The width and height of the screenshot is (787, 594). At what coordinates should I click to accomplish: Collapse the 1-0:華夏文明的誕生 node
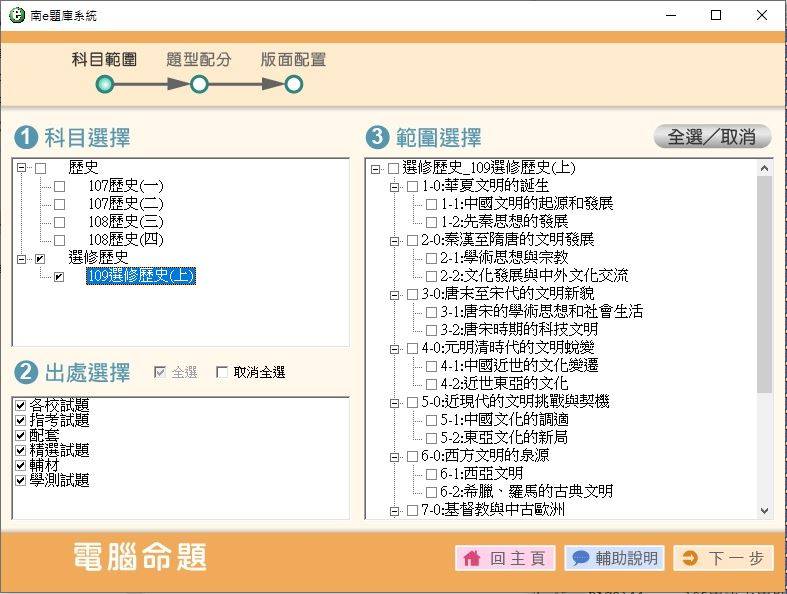pyautogui.click(x=395, y=187)
